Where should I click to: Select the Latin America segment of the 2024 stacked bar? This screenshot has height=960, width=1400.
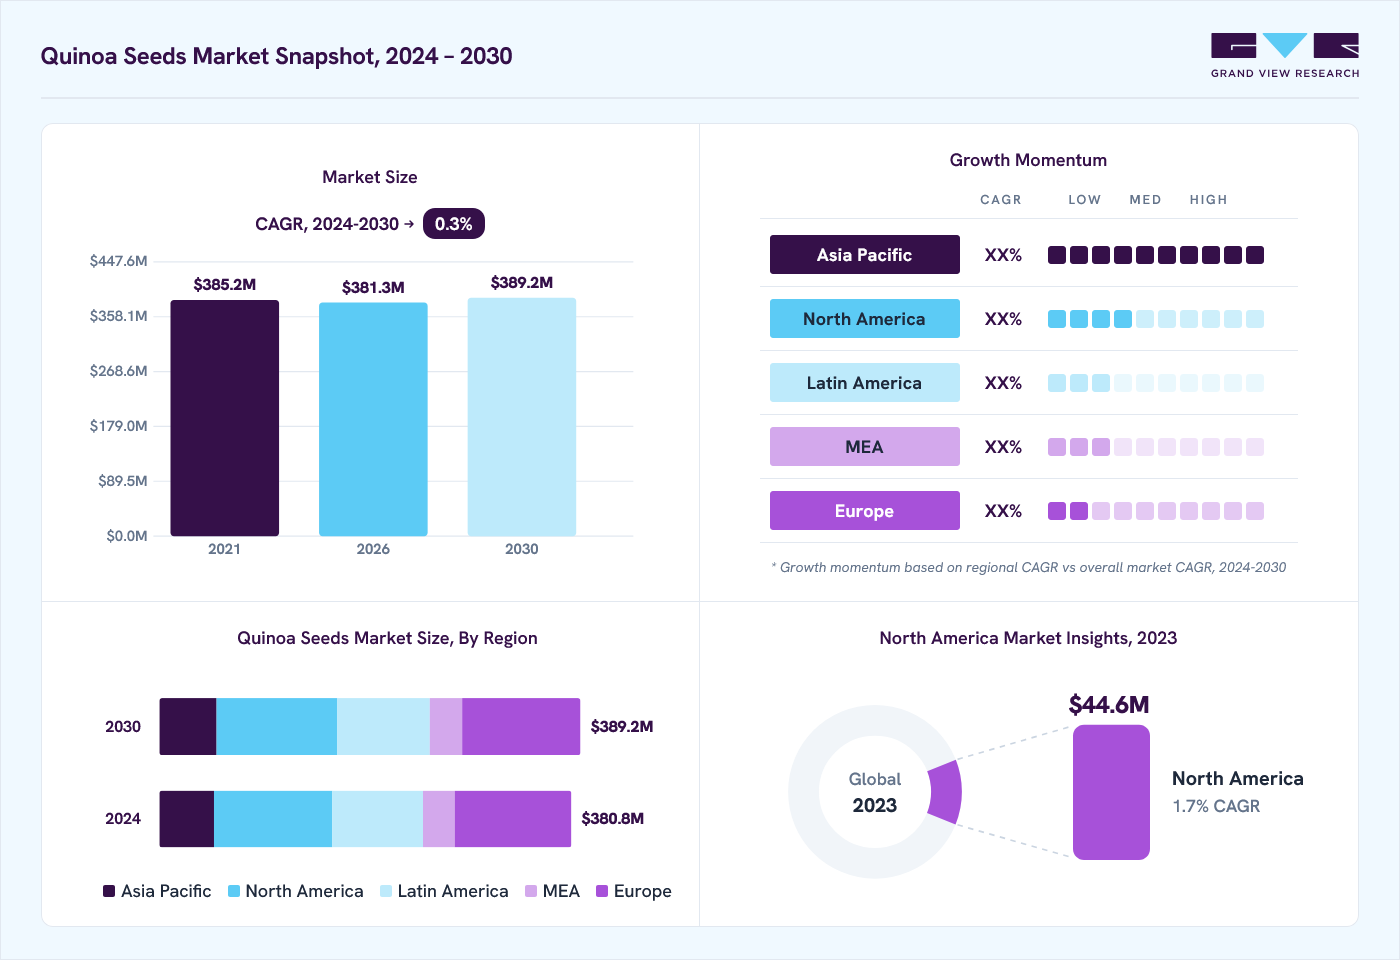377,819
